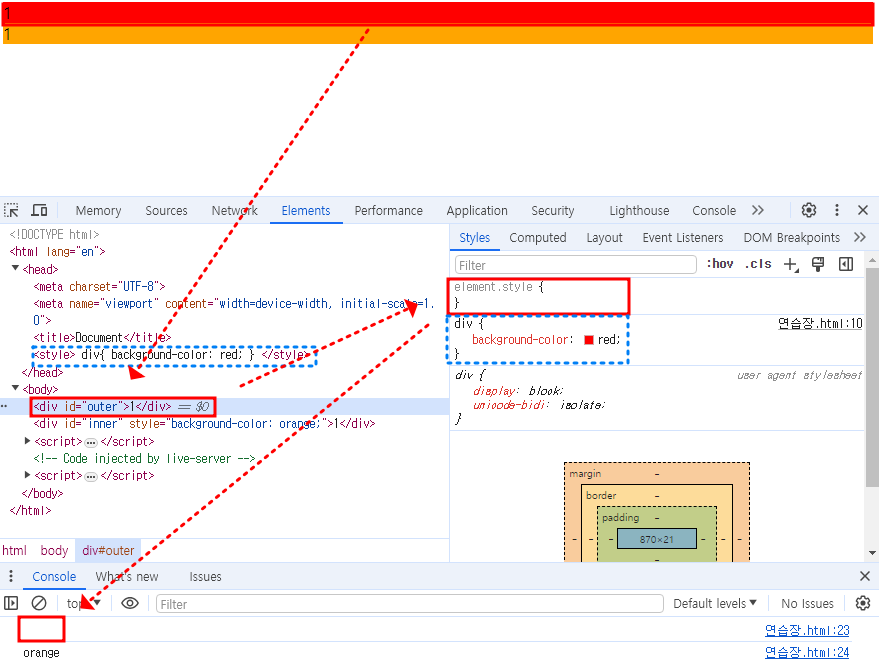The height and width of the screenshot is (666, 879).
Task: Click the body breadcrumb
Action: point(54,551)
